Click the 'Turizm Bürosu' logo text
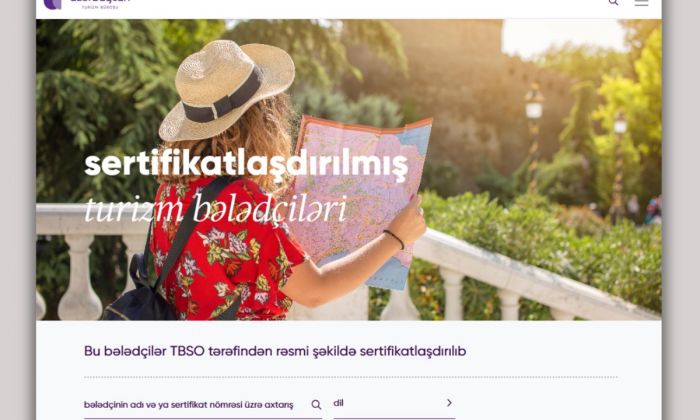The height and width of the screenshot is (420, 700). coord(100,7)
